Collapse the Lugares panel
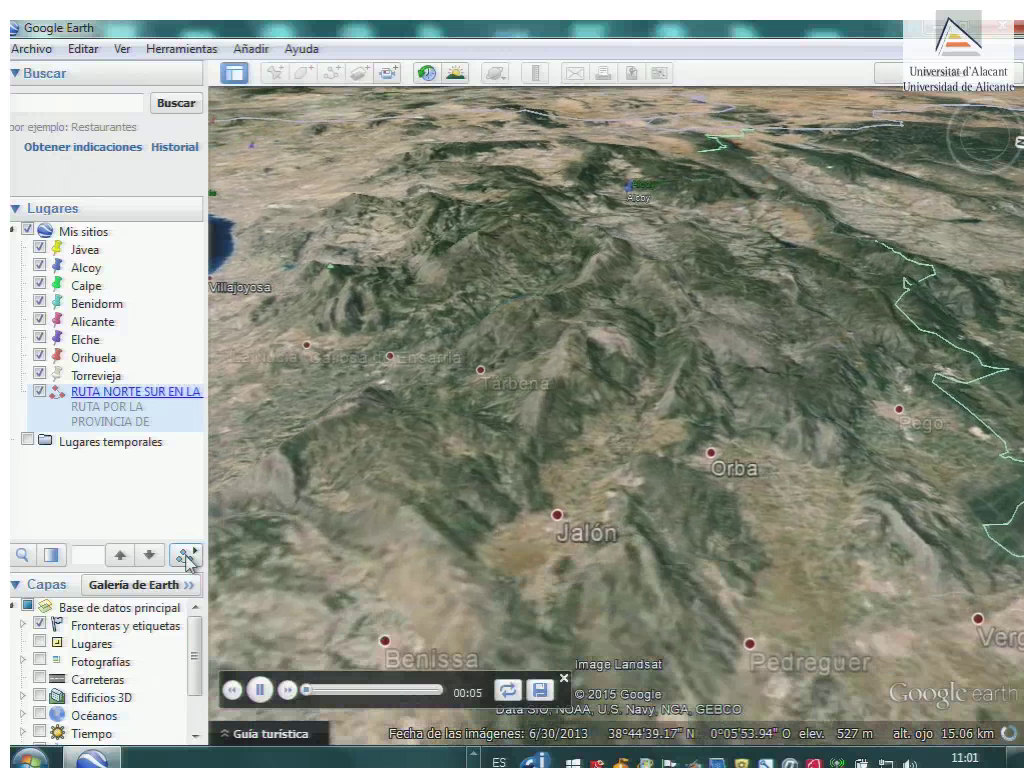1024x768 pixels. pos(15,208)
